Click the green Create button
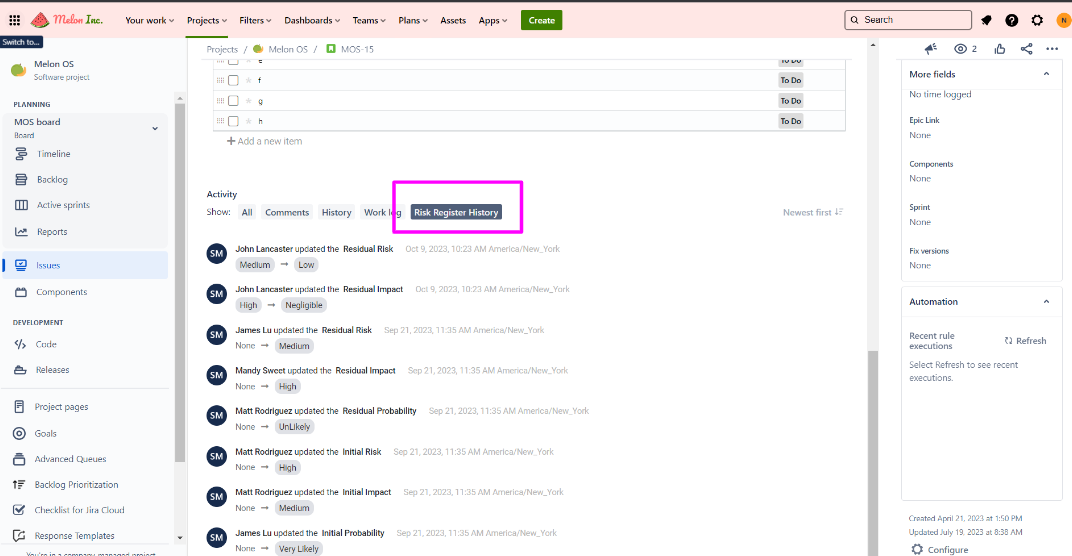1072x556 pixels. [541, 20]
